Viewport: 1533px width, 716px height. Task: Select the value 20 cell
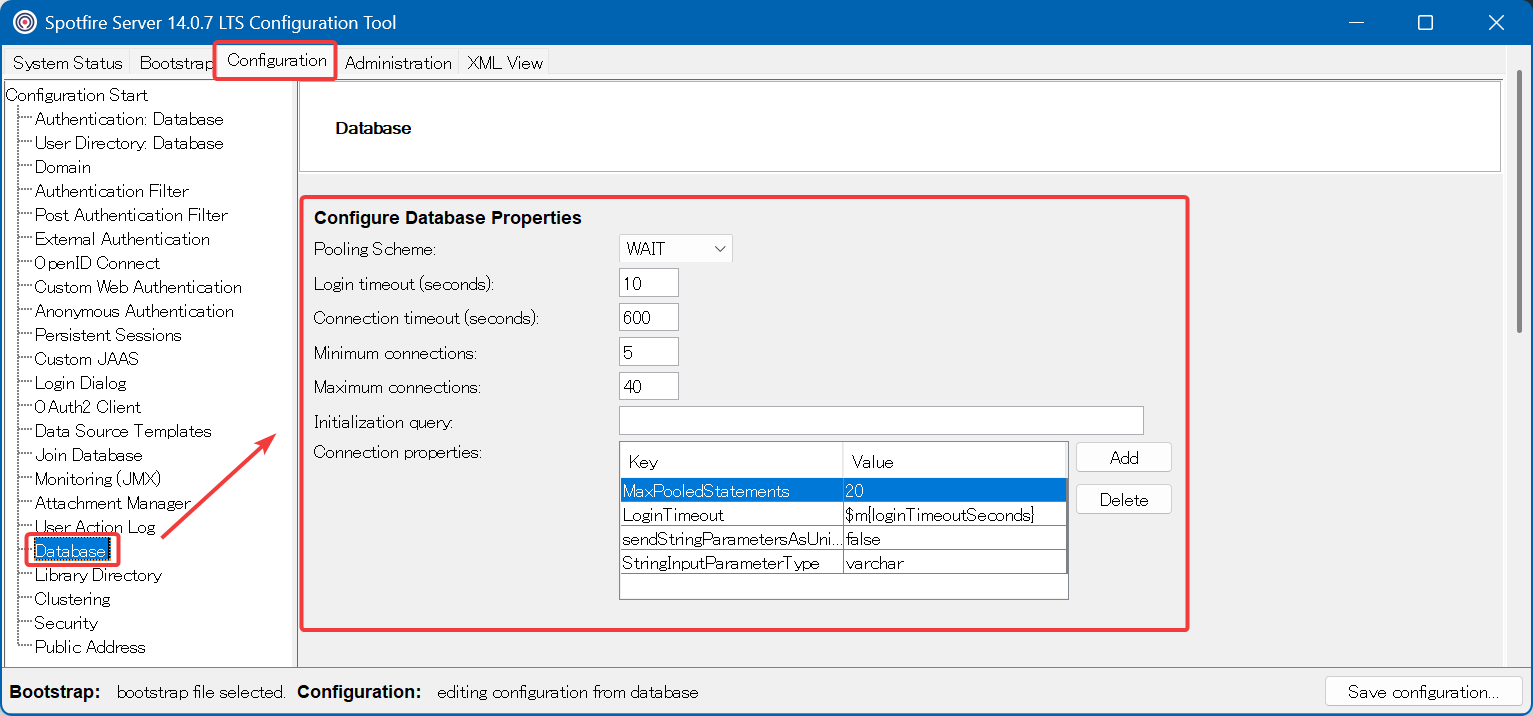[x=955, y=491]
